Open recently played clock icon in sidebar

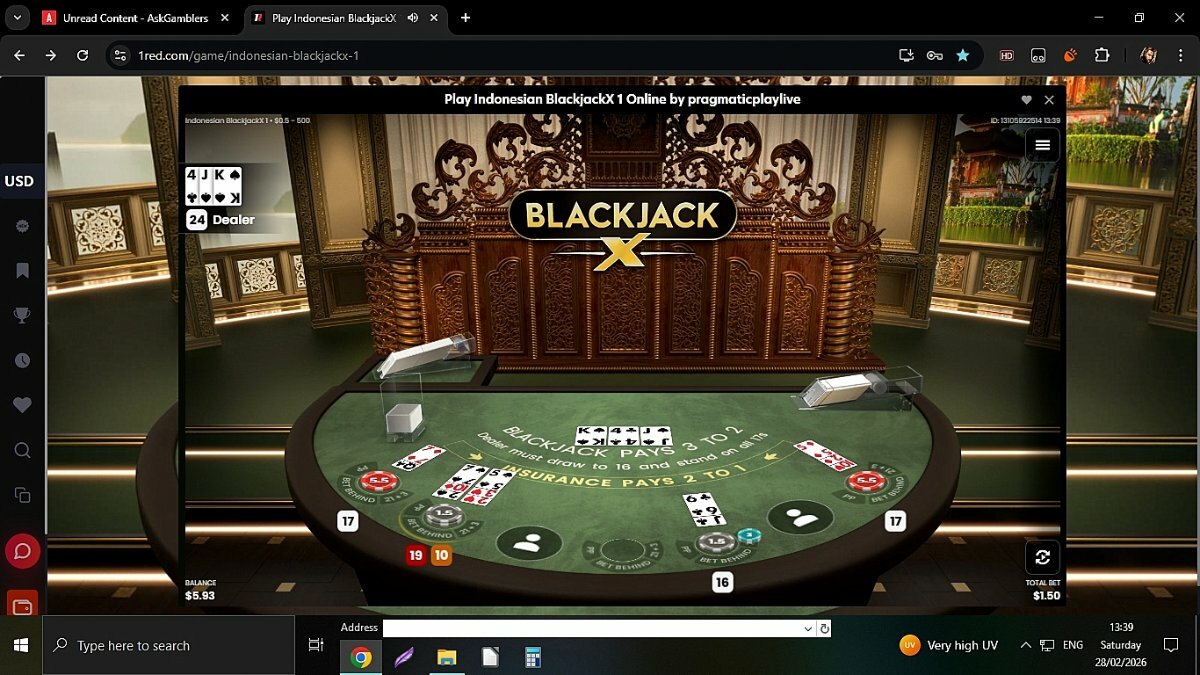(22, 361)
